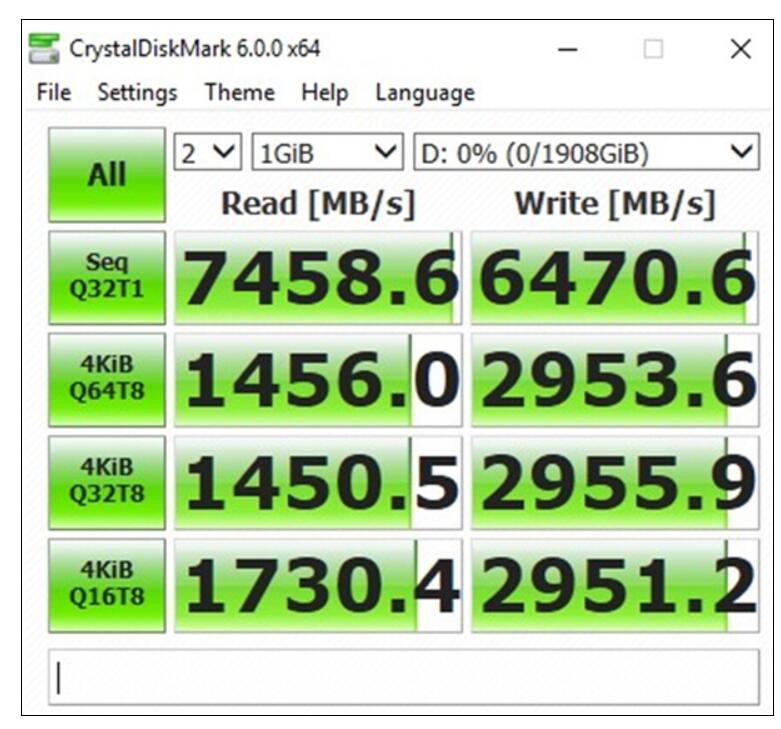Viewport: 781px width, 729px height.
Task: Click the Q16T8 write result 2951.2
Action: click(615, 586)
